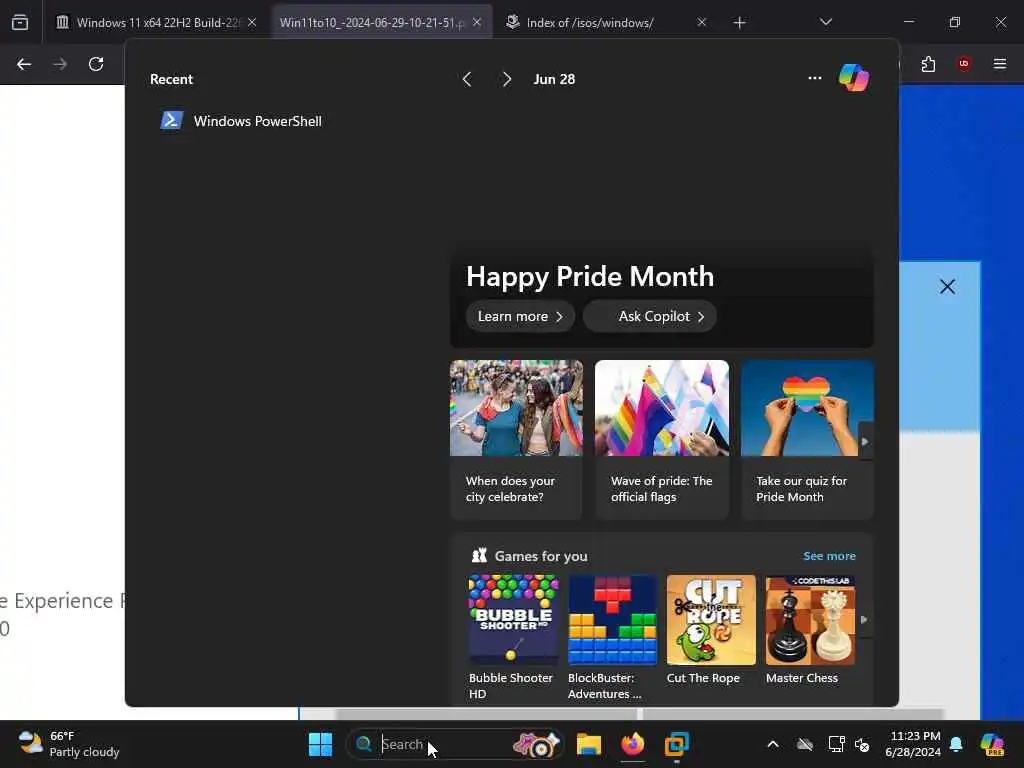Open 'Take our quiz for Pride Month' card

pos(807,439)
